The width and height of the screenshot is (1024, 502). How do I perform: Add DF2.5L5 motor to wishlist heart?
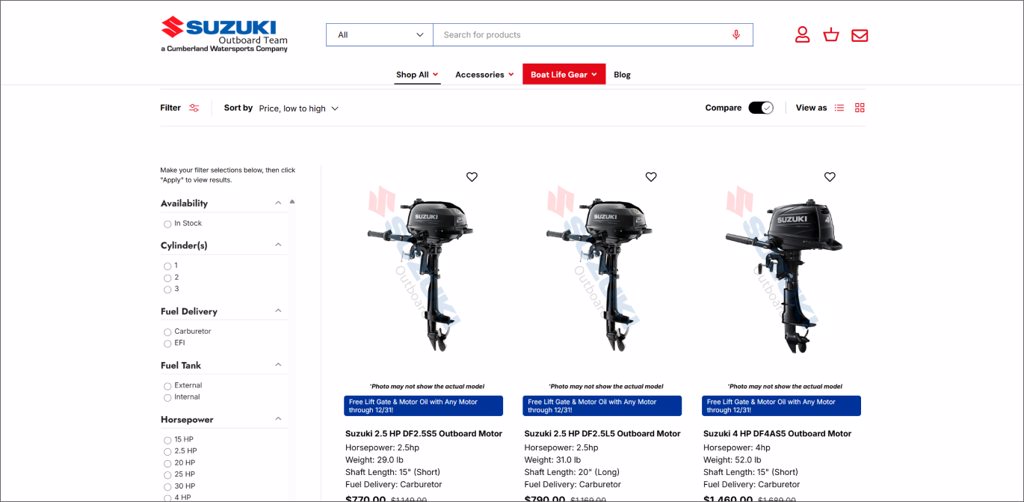pyautogui.click(x=650, y=177)
